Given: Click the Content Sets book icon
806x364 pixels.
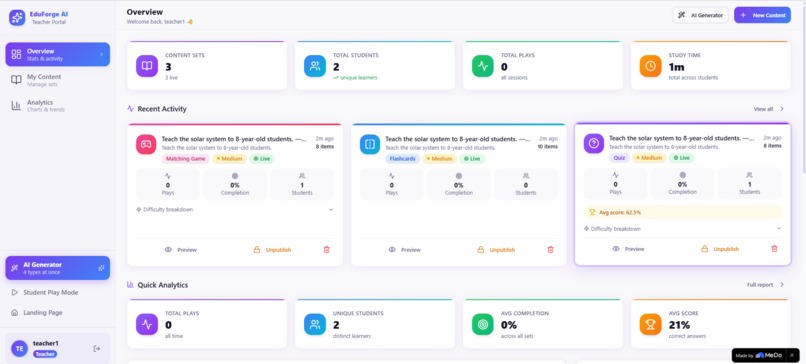Looking at the screenshot, I should pyautogui.click(x=147, y=66).
